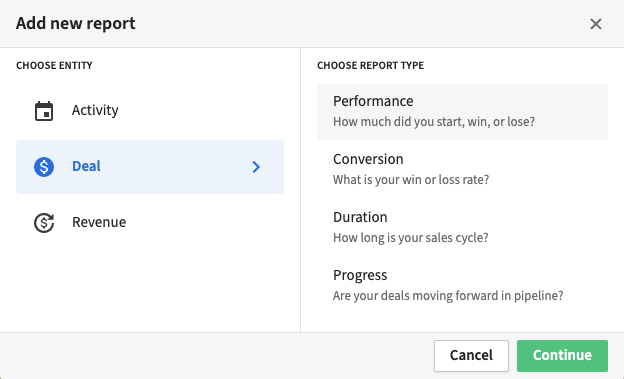The width and height of the screenshot is (624, 379).
Task: Click the Revenue recurring dollar icon
Action: click(x=44, y=223)
